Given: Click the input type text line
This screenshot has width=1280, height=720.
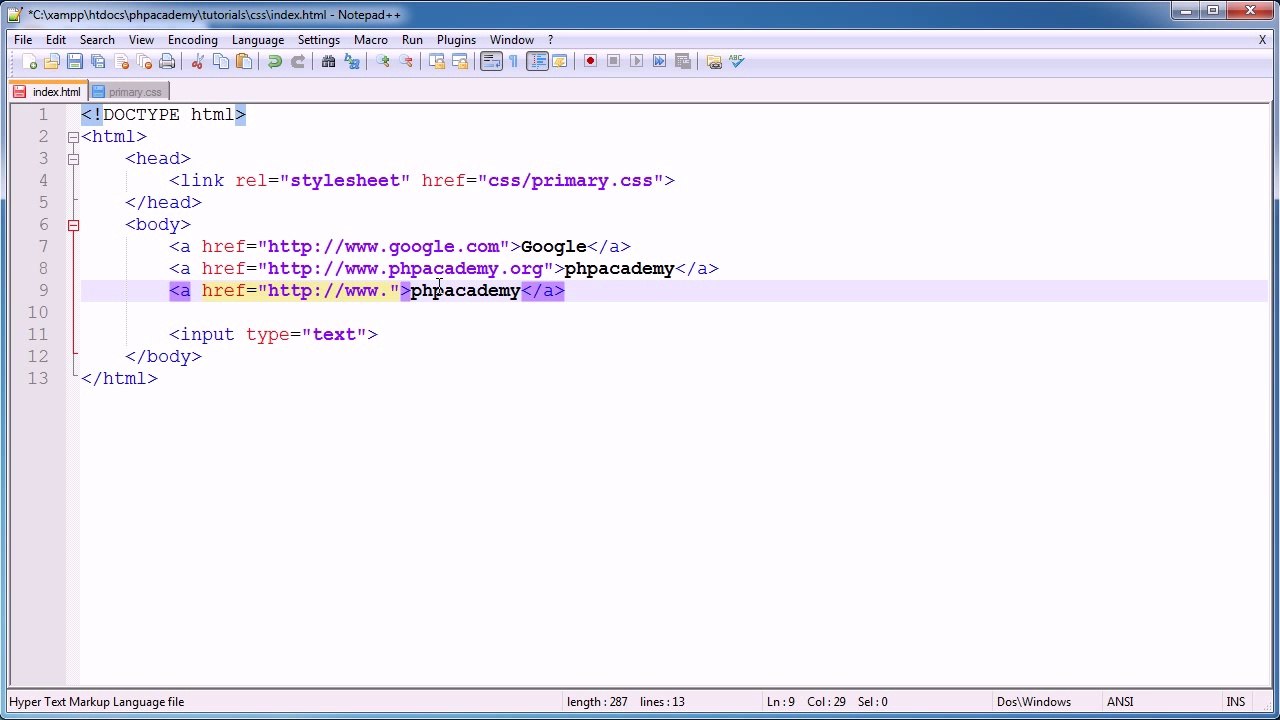Looking at the screenshot, I should pyautogui.click(x=273, y=335).
